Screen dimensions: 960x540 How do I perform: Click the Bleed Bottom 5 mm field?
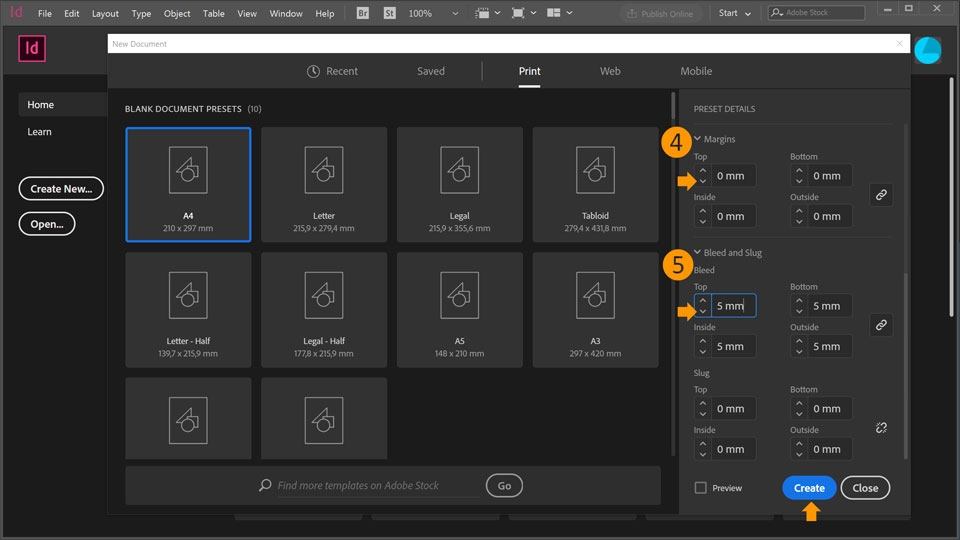pos(830,306)
